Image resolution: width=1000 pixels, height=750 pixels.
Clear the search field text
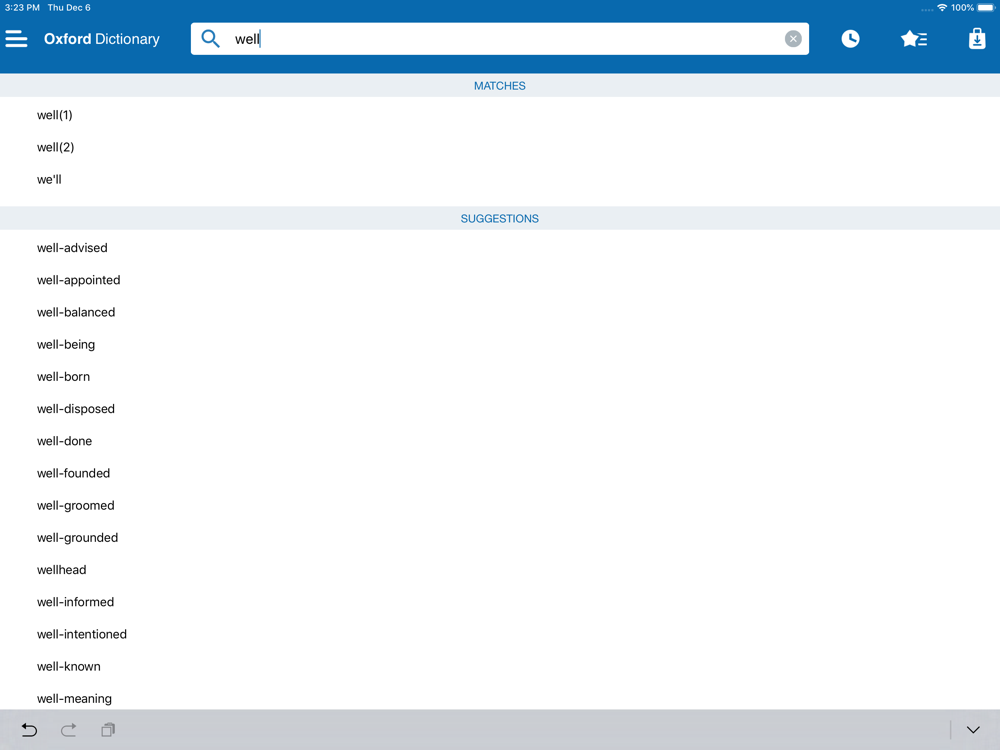click(x=793, y=39)
